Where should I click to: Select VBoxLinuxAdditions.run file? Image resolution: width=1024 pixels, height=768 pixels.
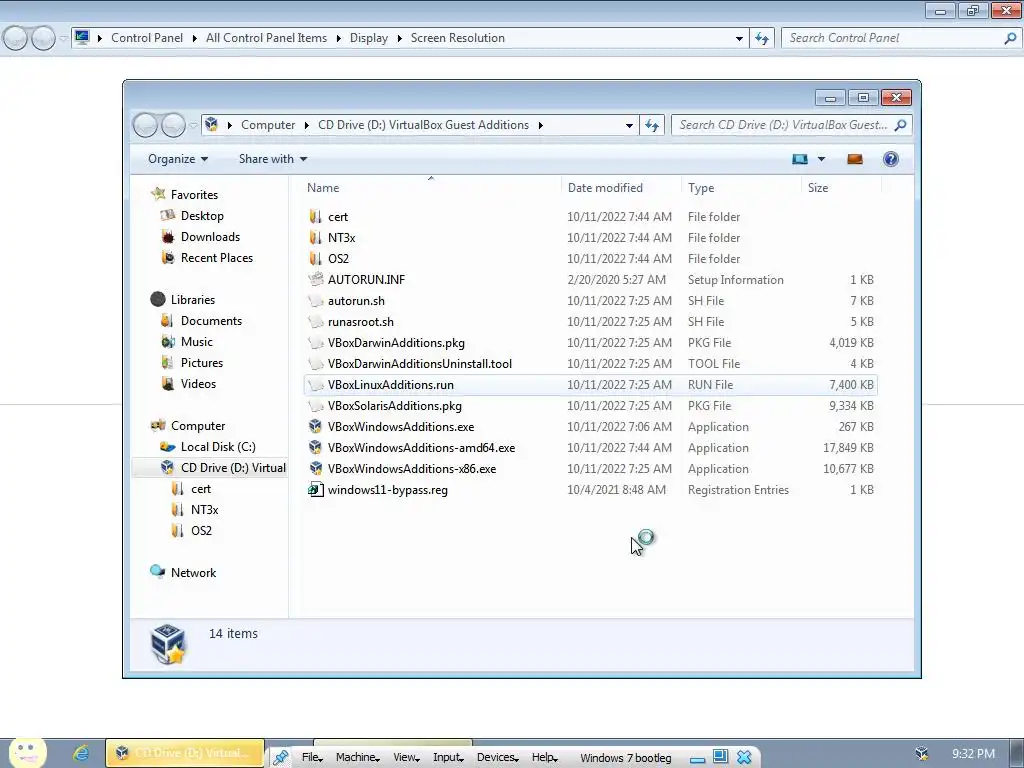click(590, 385)
